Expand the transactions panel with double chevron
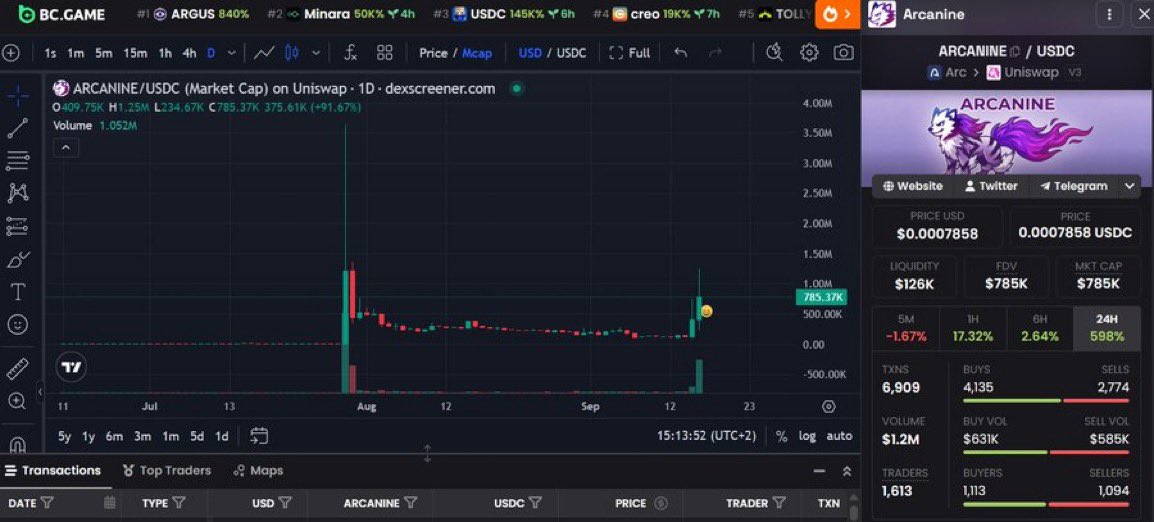Image resolution: width=1154 pixels, height=522 pixels. click(x=847, y=471)
